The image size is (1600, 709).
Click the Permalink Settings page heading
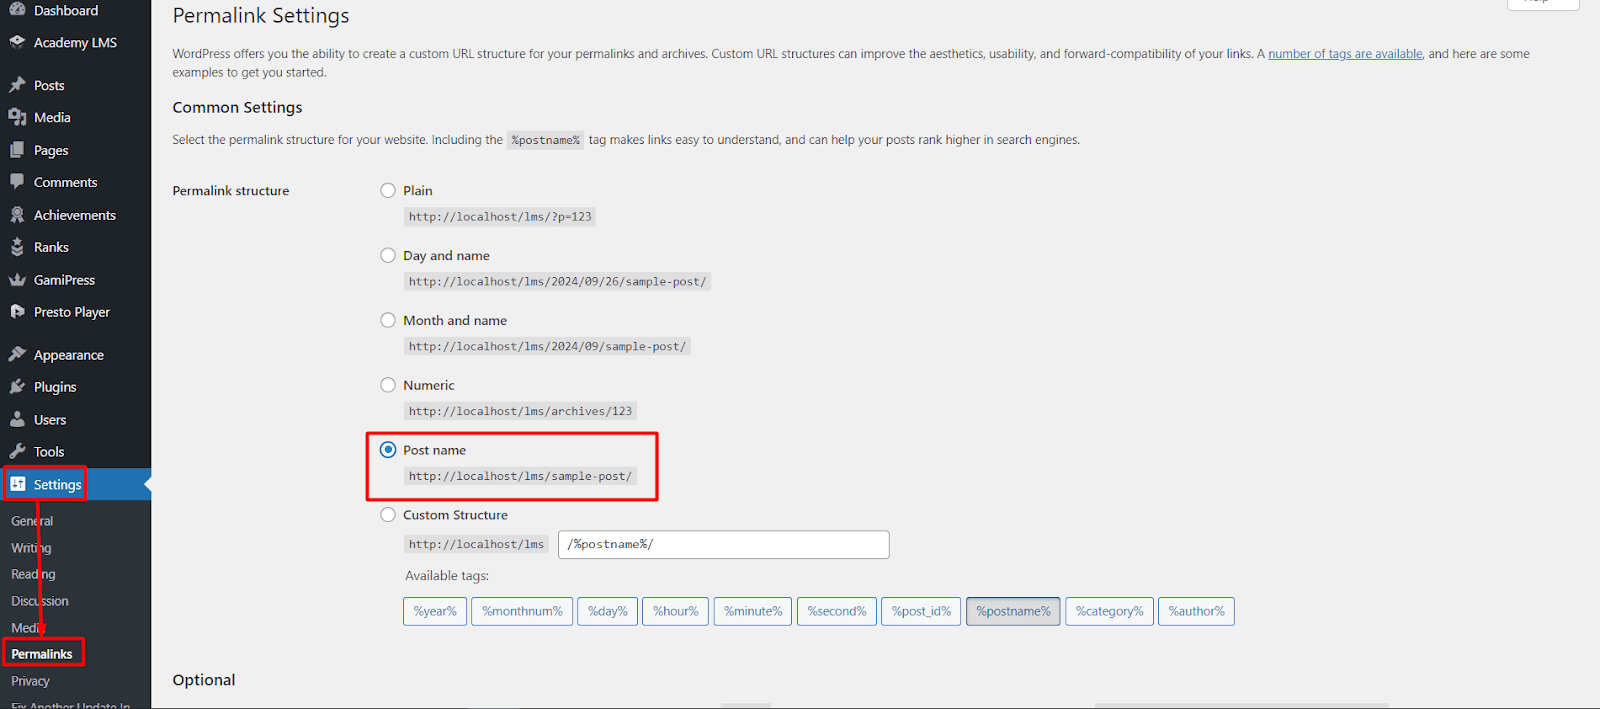(261, 16)
